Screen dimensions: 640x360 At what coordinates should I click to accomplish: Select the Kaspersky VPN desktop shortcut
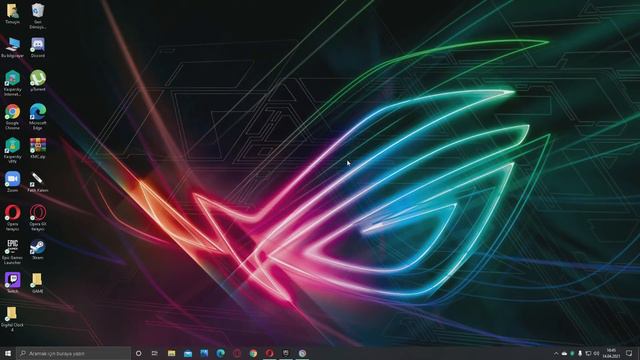(x=12, y=151)
